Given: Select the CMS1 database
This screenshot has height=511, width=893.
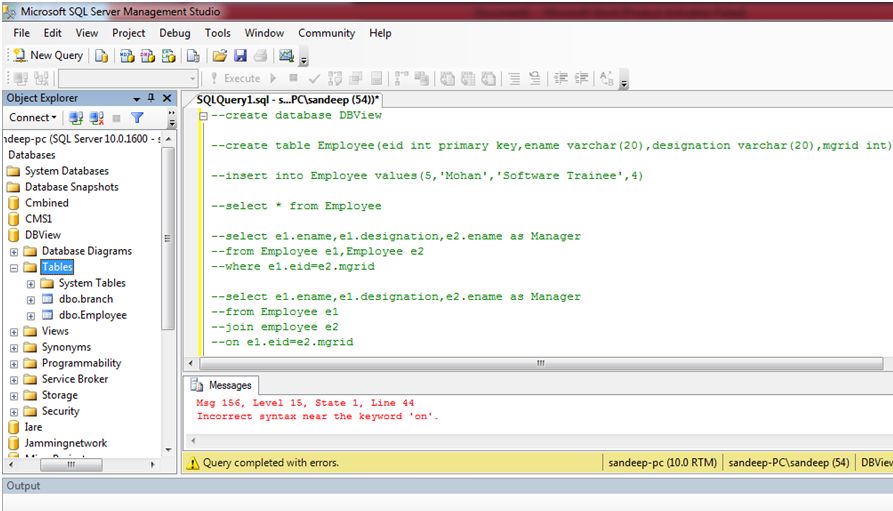Looking at the screenshot, I should pos(38,219).
